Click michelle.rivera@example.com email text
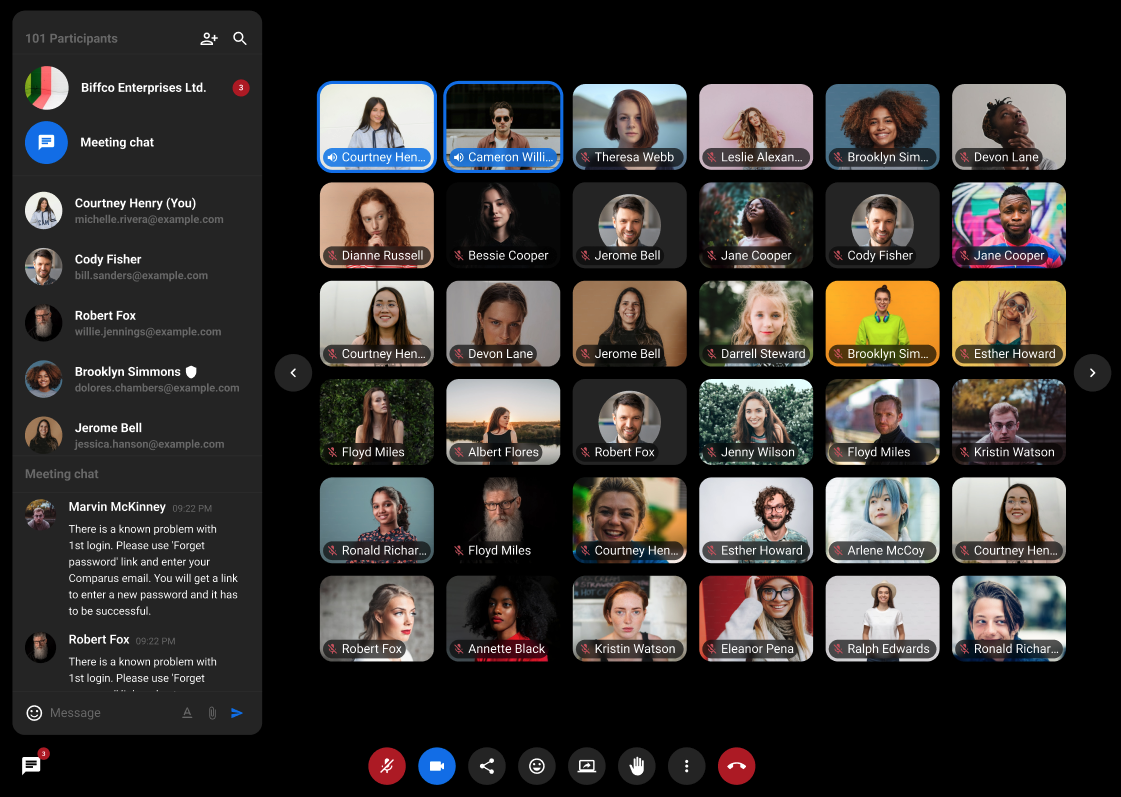The height and width of the screenshot is (797, 1121). pyautogui.click(x=149, y=219)
